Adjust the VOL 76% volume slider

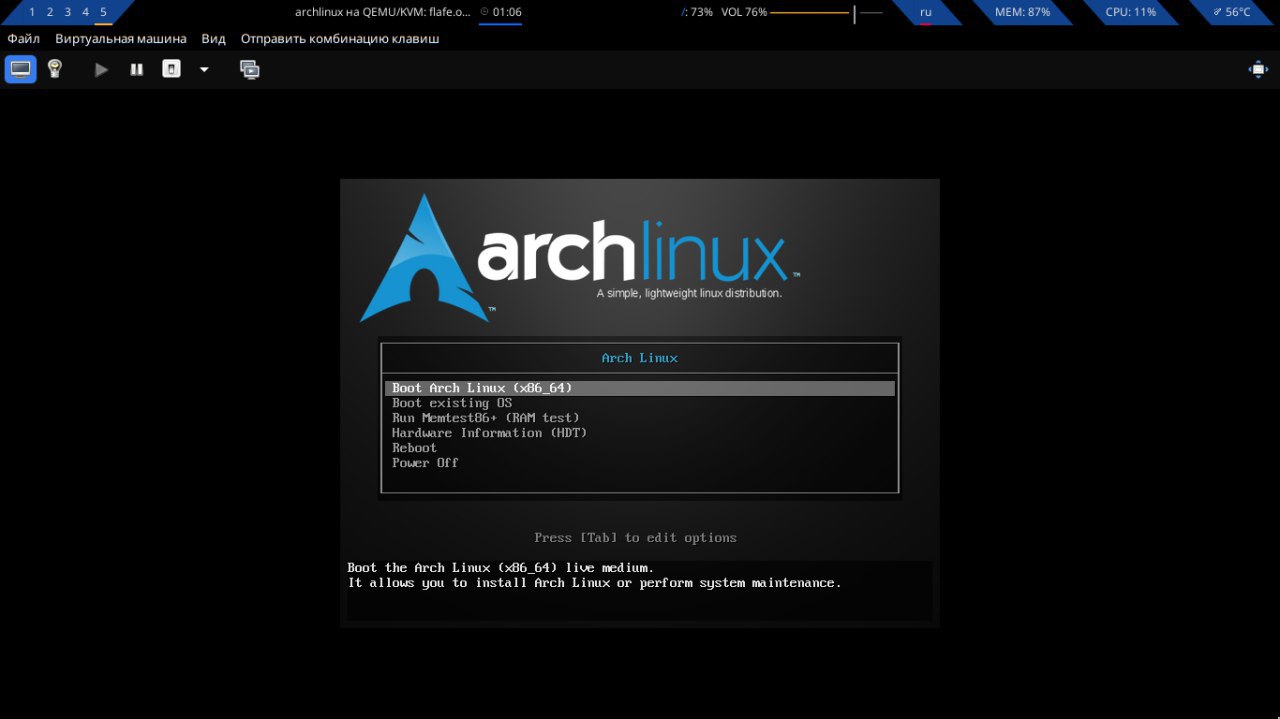click(826, 12)
